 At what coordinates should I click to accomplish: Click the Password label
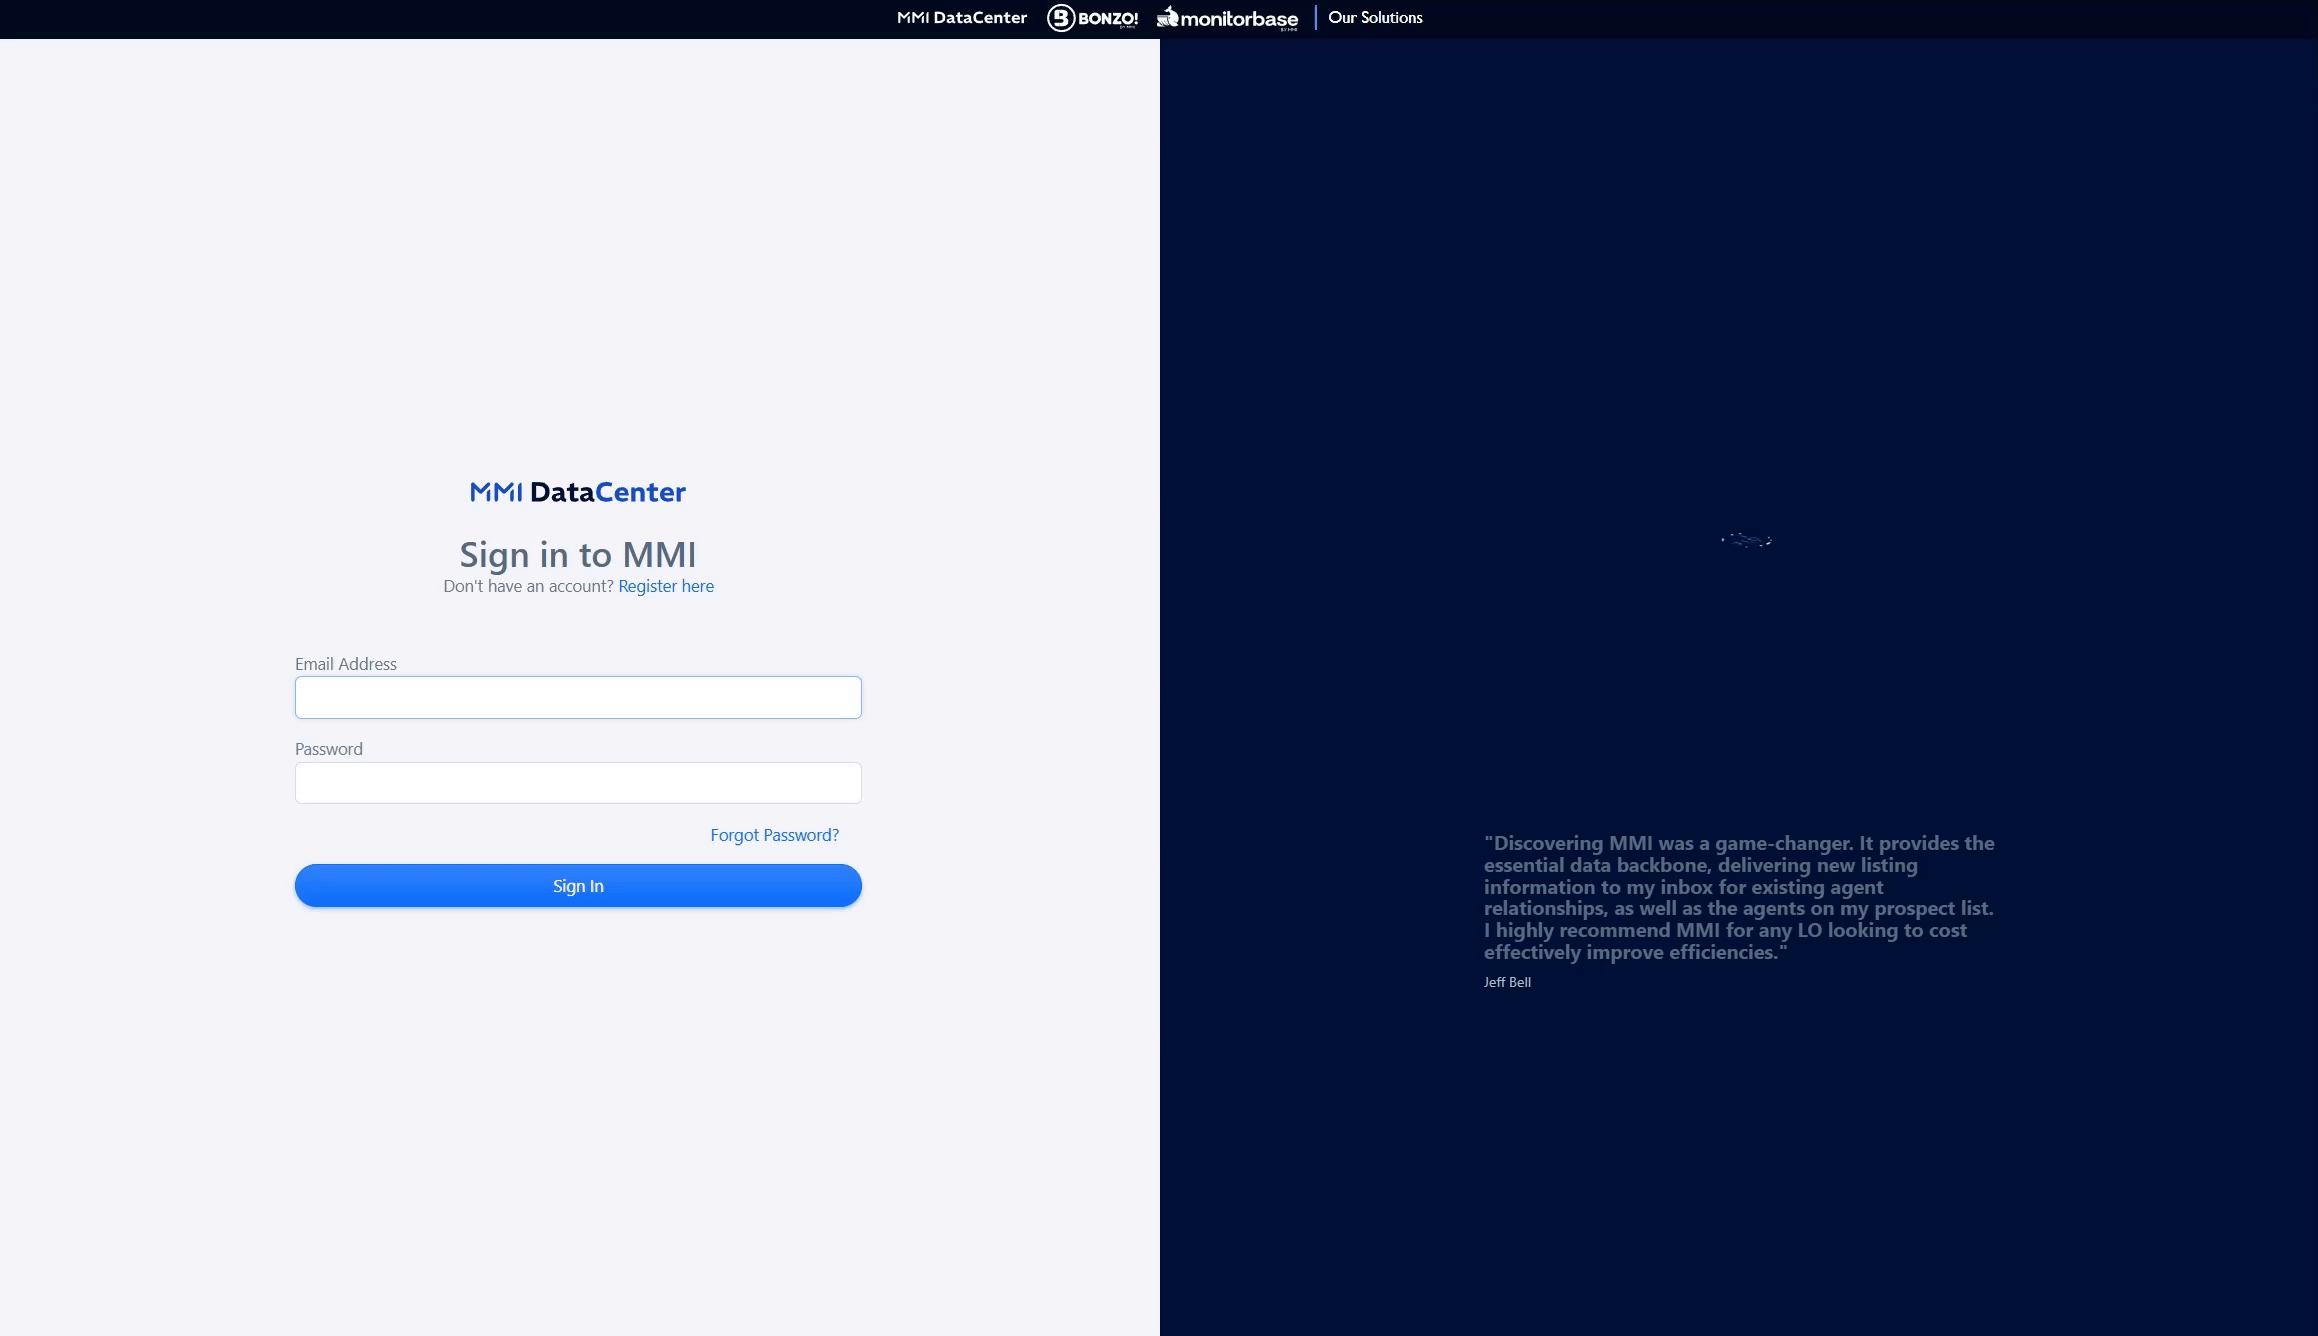tap(329, 749)
